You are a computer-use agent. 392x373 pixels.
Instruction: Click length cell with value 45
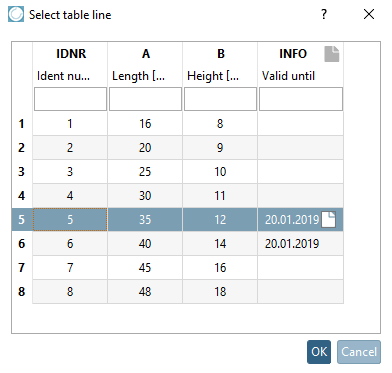tap(145, 268)
